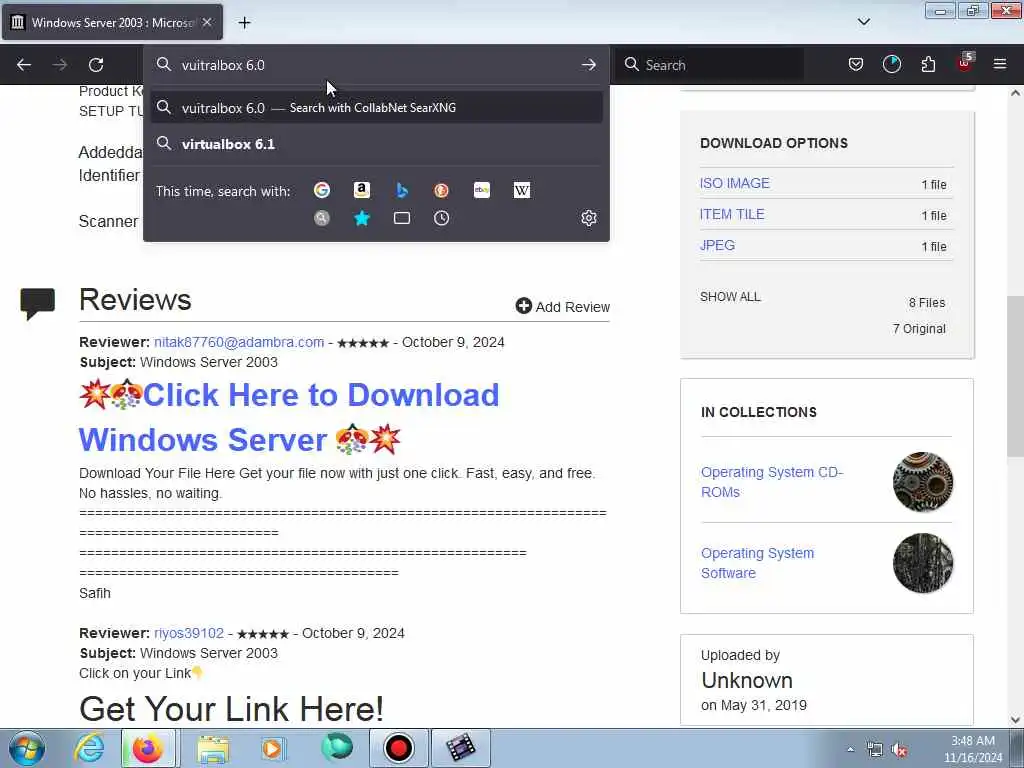Open Operating System Software collection
The height and width of the screenshot is (768, 1024).
758,563
